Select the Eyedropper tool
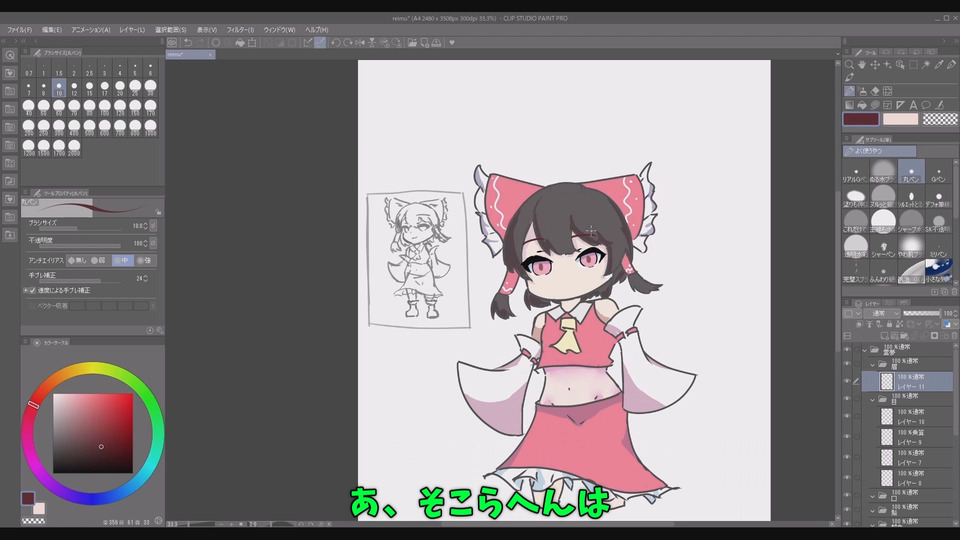The width and height of the screenshot is (960, 540). click(x=939, y=64)
